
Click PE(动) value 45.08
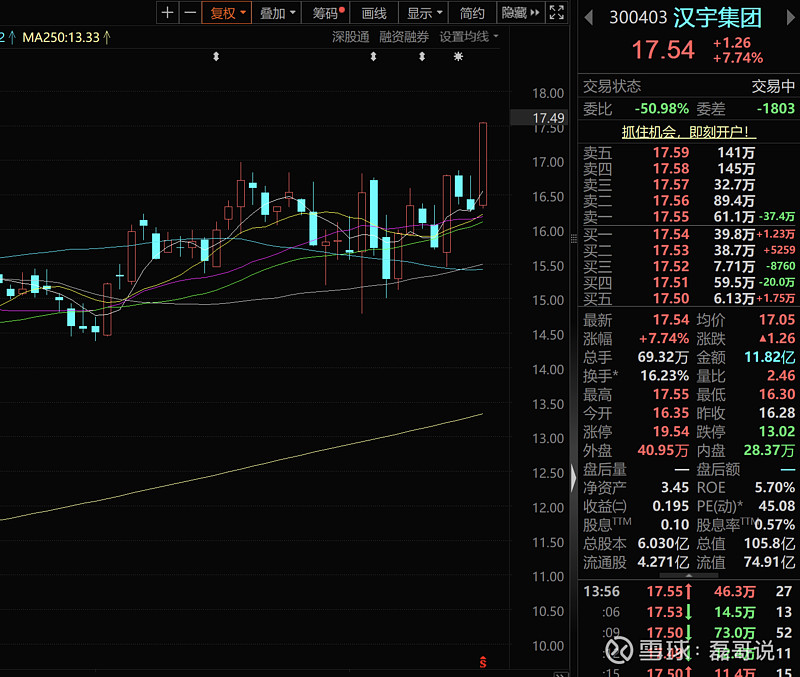pyautogui.click(x=777, y=506)
